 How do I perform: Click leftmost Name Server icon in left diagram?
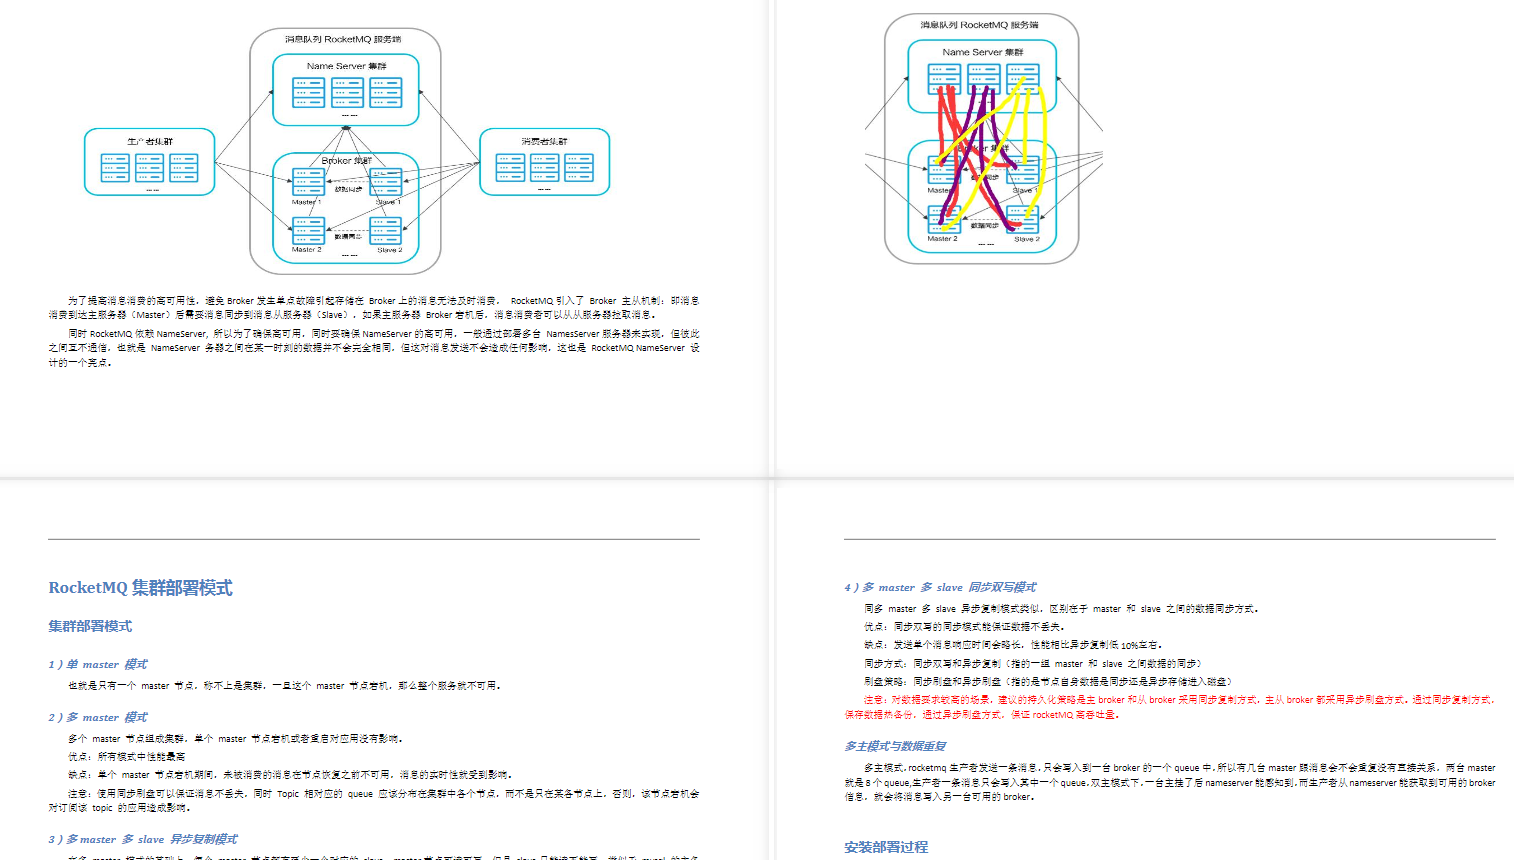tap(308, 92)
